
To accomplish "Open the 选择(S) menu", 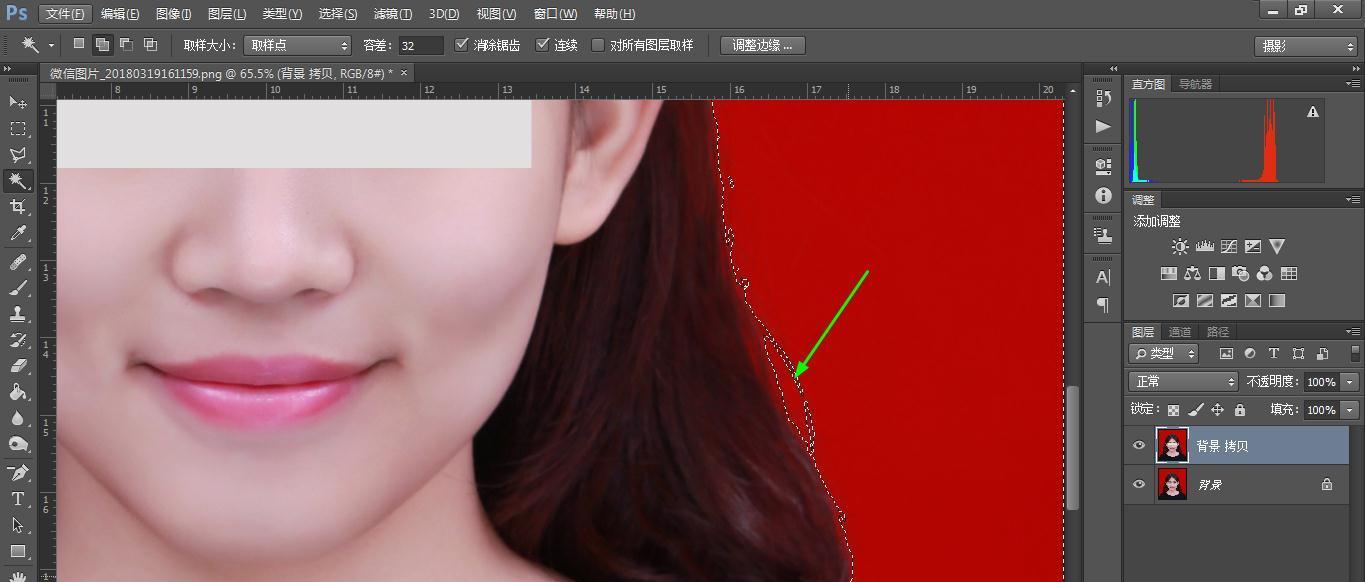I will [x=337, y=14].
